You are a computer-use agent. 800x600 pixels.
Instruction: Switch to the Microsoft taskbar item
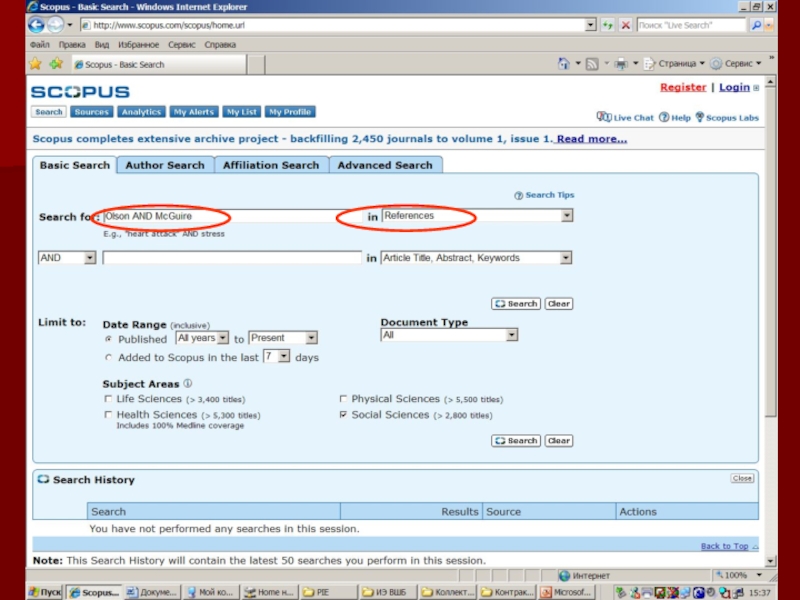tap(567, 592)
